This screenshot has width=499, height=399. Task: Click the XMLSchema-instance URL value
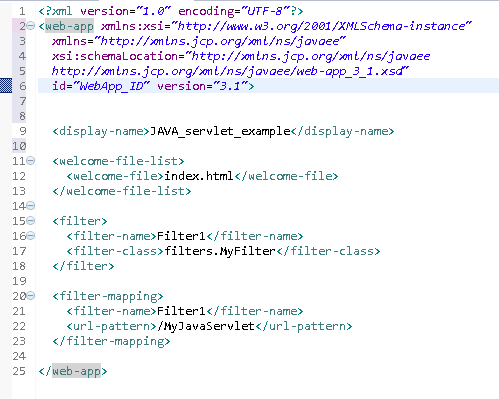click(321, 26)
